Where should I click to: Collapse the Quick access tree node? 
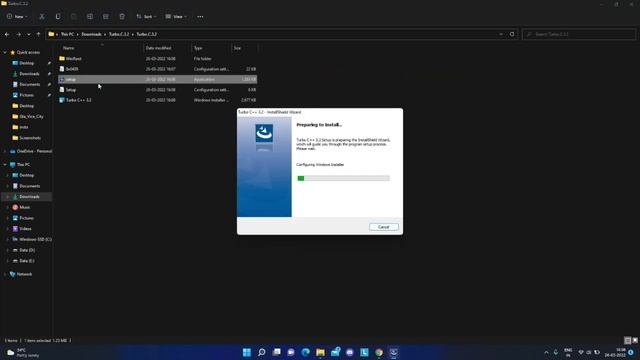point(5,53)
